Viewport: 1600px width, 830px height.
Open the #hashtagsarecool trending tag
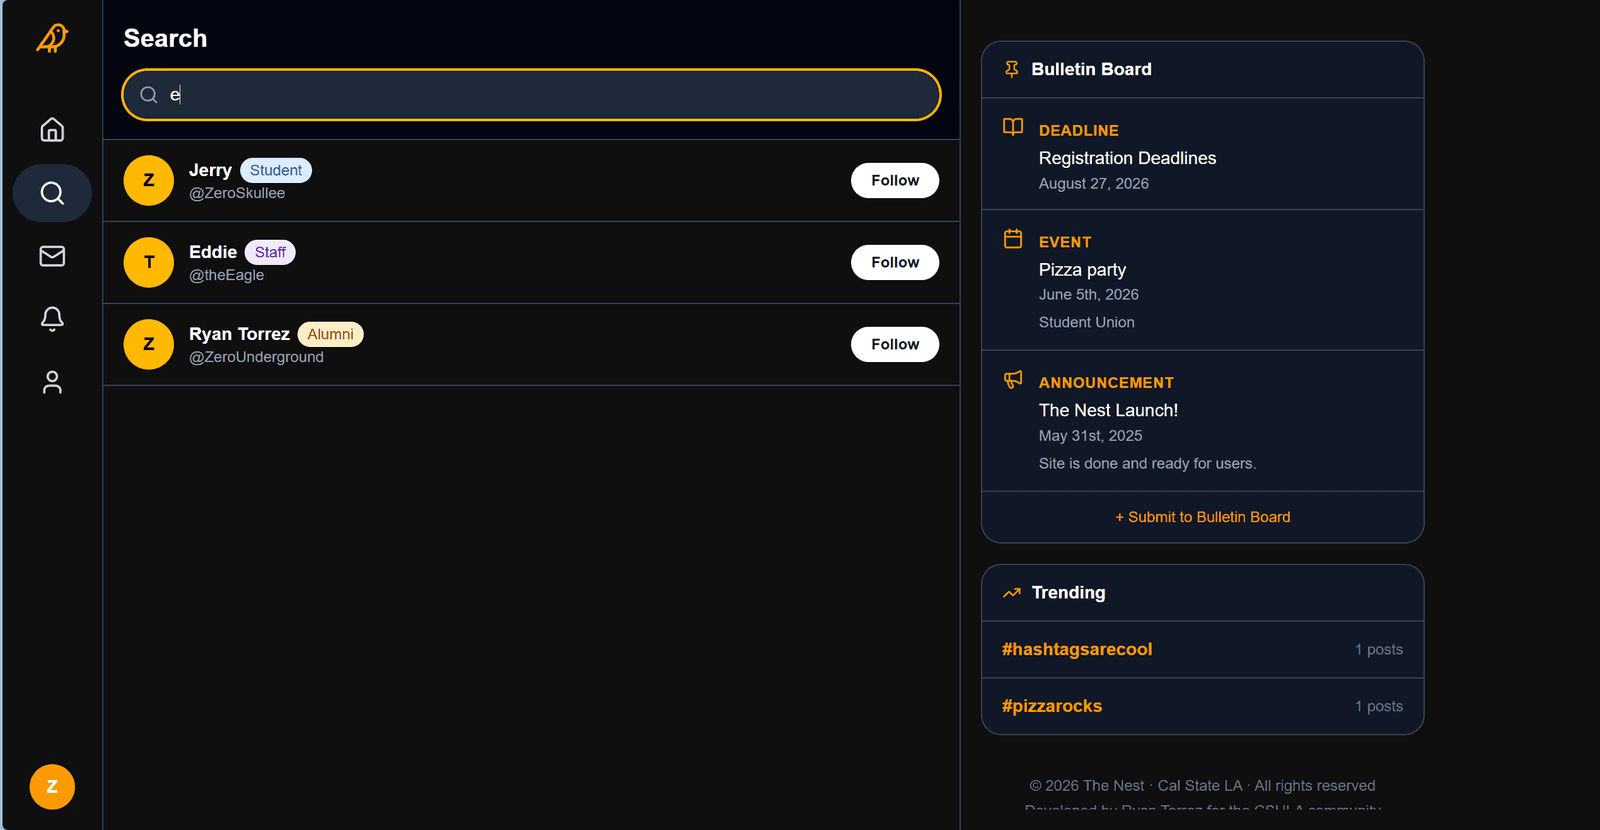(x=1077, y=649)
